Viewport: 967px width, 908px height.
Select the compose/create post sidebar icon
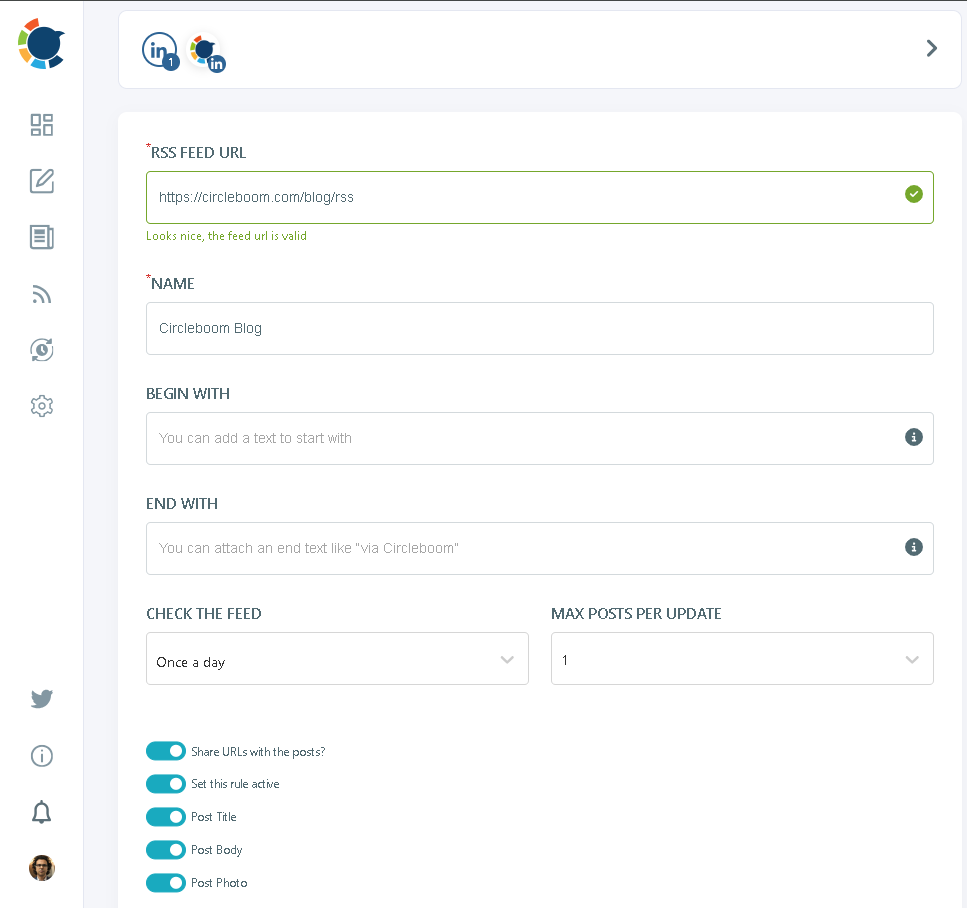point(41,181)
